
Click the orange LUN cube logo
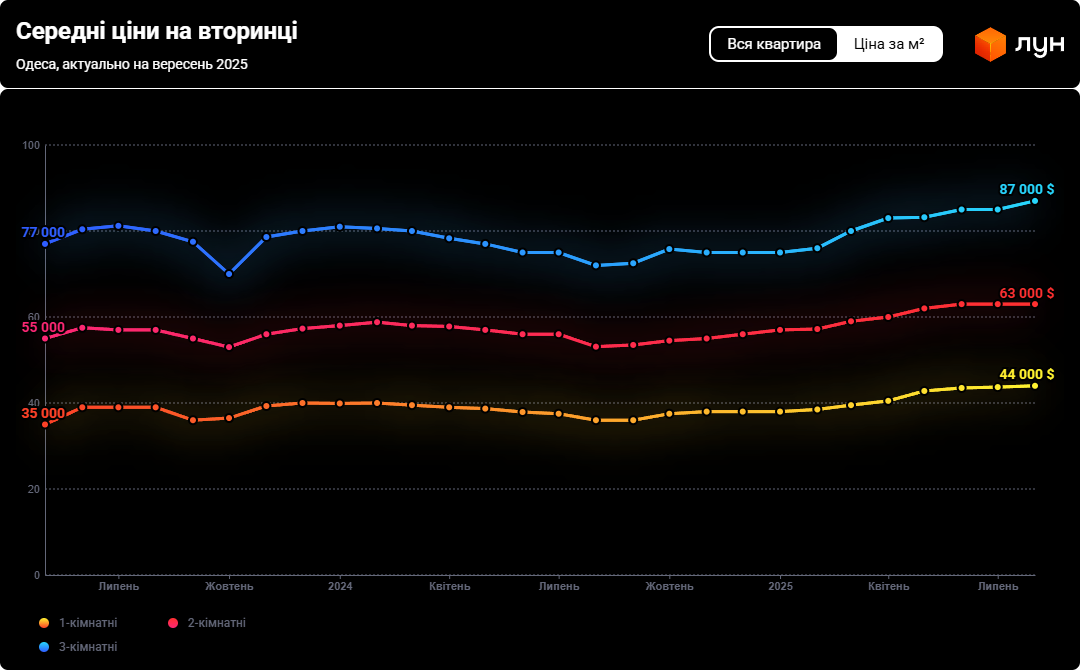point(990,45)
